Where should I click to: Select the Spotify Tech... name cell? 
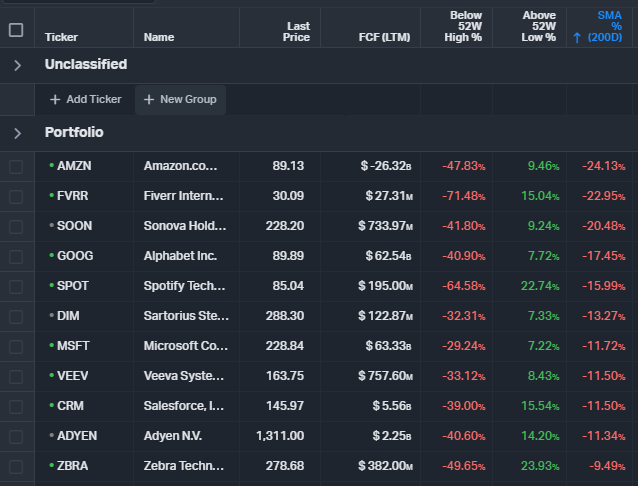(x=184, y=286)
